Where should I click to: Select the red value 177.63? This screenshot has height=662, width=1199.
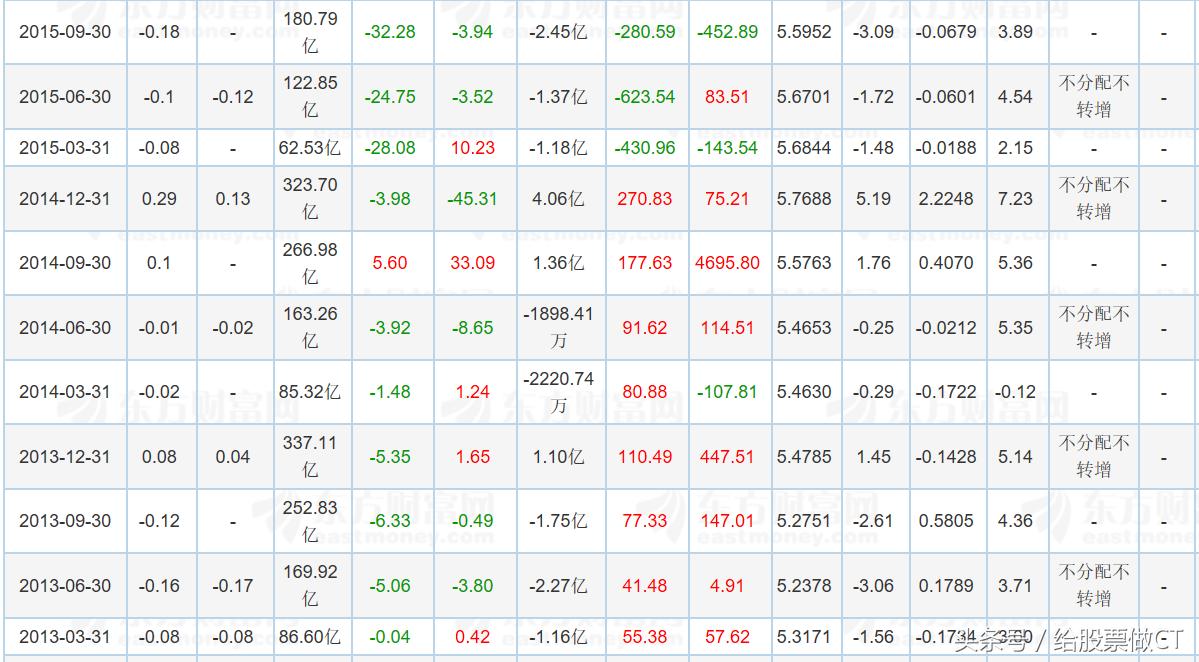[645, 263]
